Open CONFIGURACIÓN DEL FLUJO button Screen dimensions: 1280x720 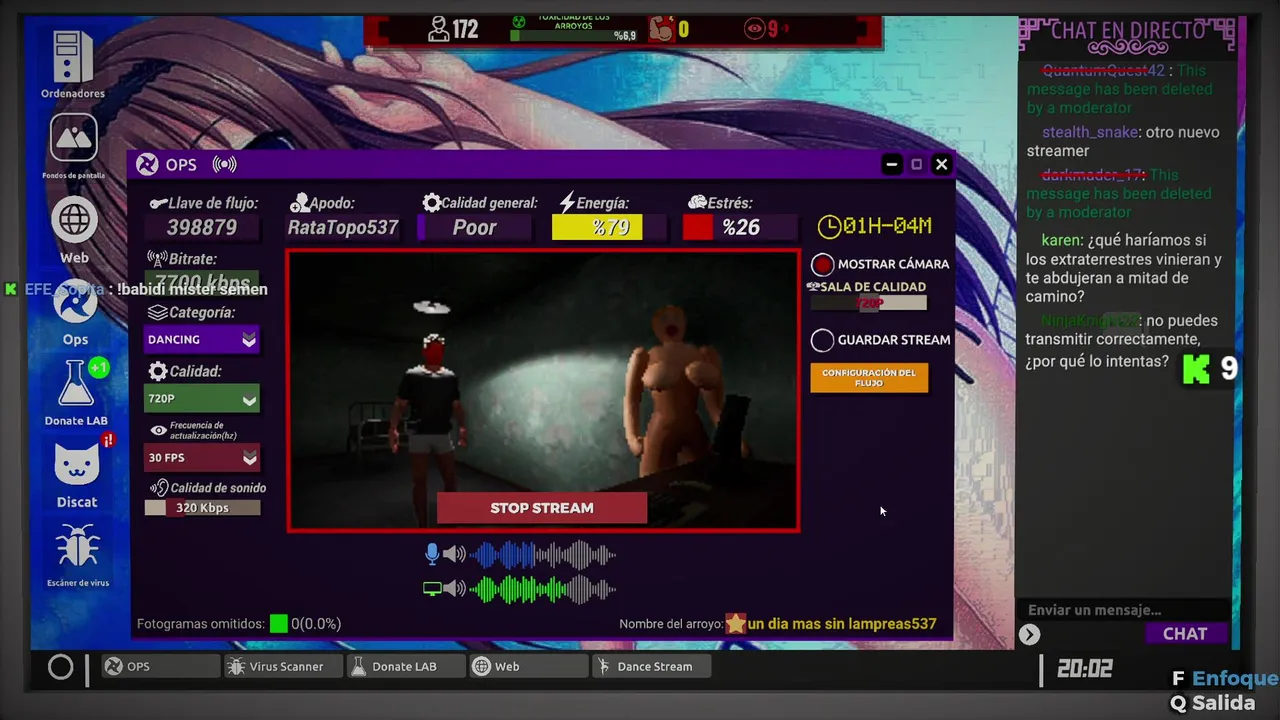[x=869, y=378]
